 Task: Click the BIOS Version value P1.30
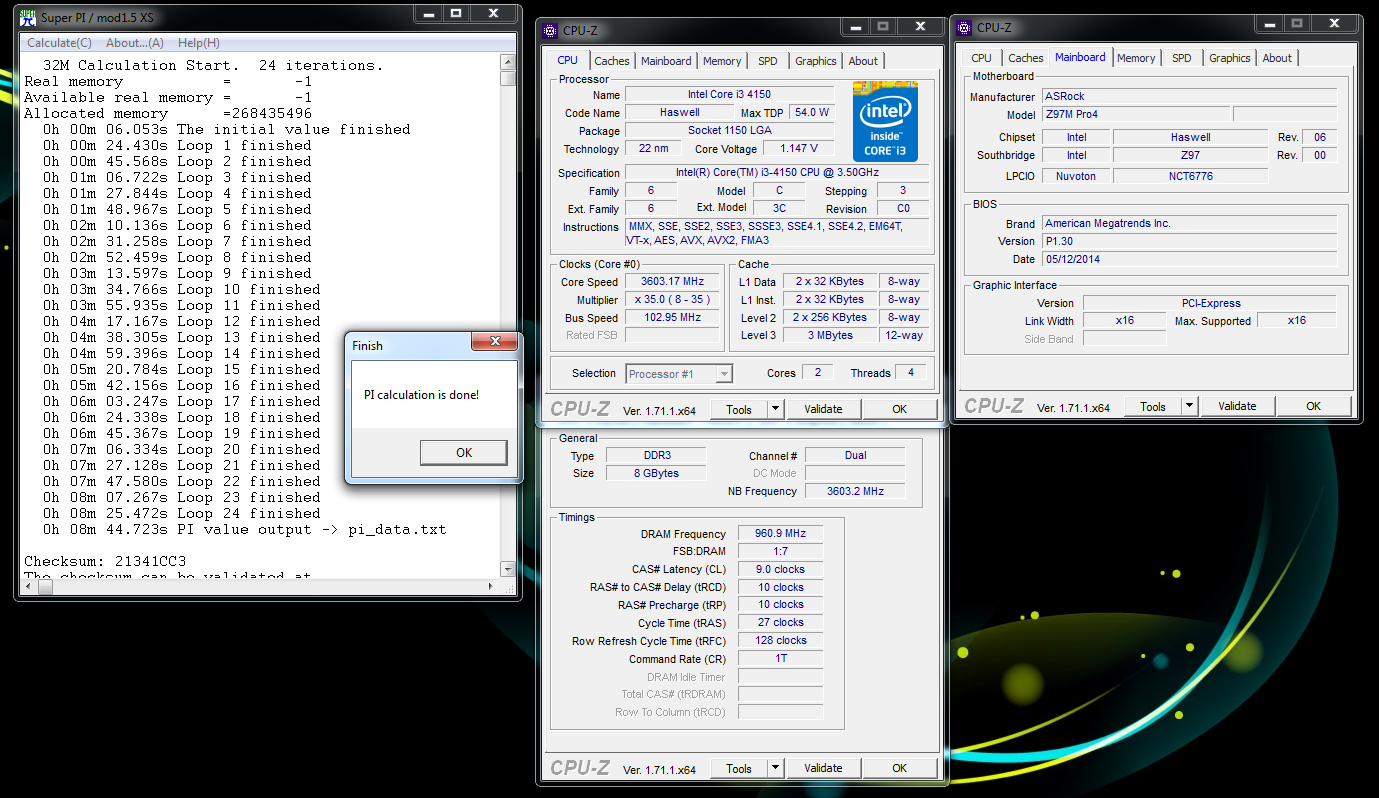coord(1189,241)
